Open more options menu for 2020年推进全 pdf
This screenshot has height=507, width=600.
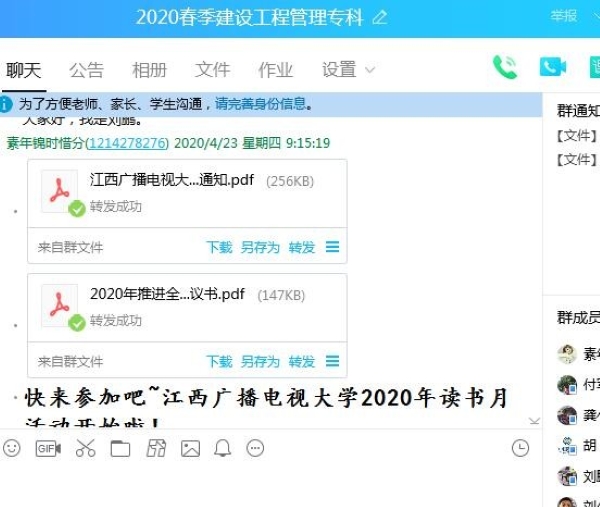[333, 361]
